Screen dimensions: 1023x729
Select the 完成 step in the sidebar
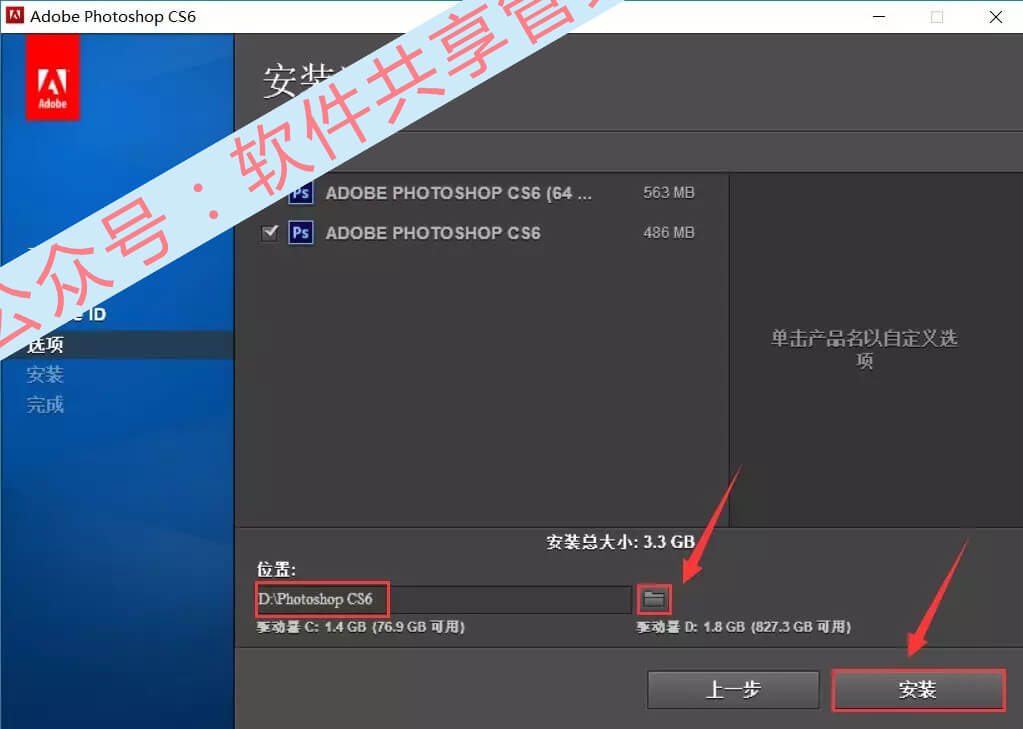point(45,405)
